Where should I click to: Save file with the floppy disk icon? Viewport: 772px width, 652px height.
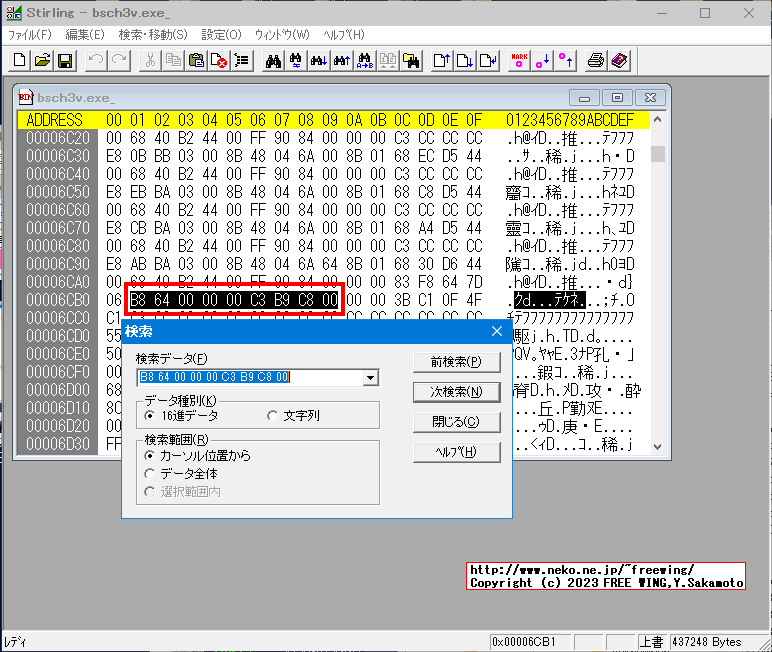65,61
